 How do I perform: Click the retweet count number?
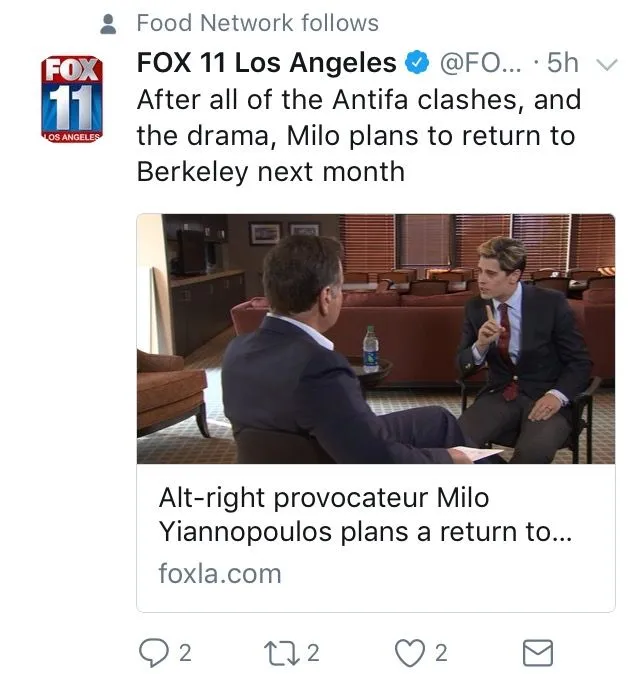pos(313,653)
